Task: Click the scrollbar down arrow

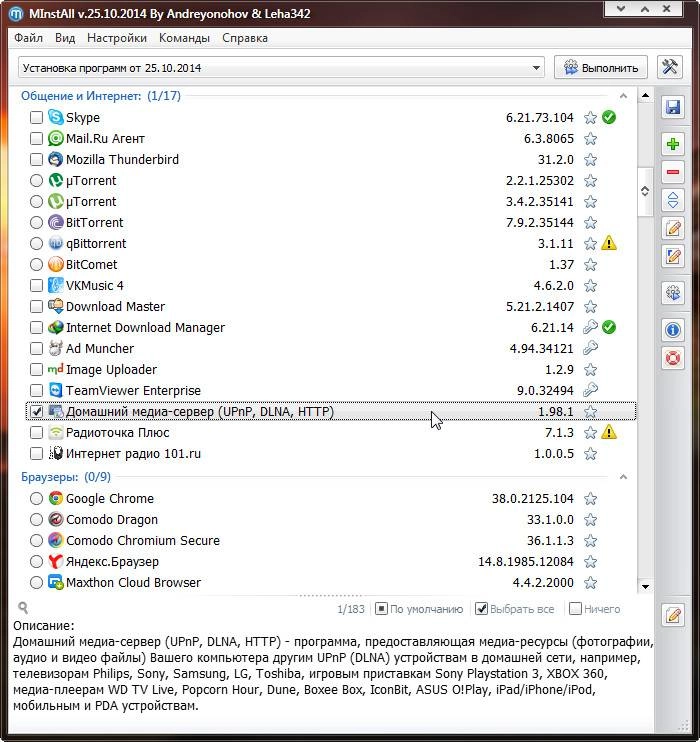Action: click(645, 587)
